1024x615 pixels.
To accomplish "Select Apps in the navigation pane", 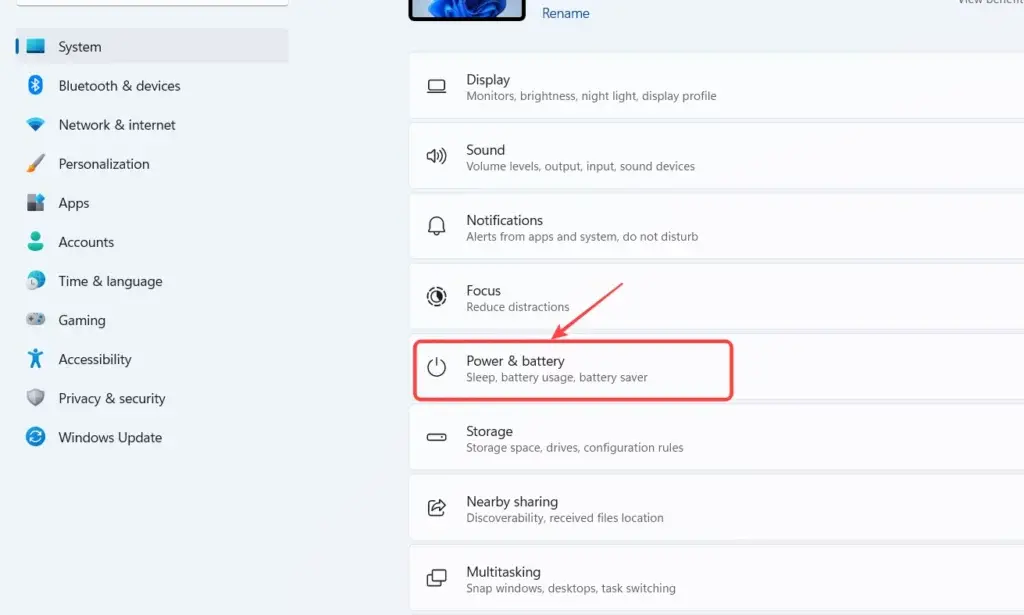I will tap(73, 203).
